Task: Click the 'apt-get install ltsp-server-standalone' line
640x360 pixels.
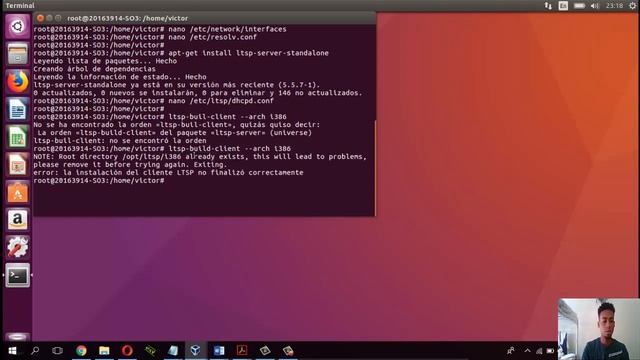Action: [181, 53]
